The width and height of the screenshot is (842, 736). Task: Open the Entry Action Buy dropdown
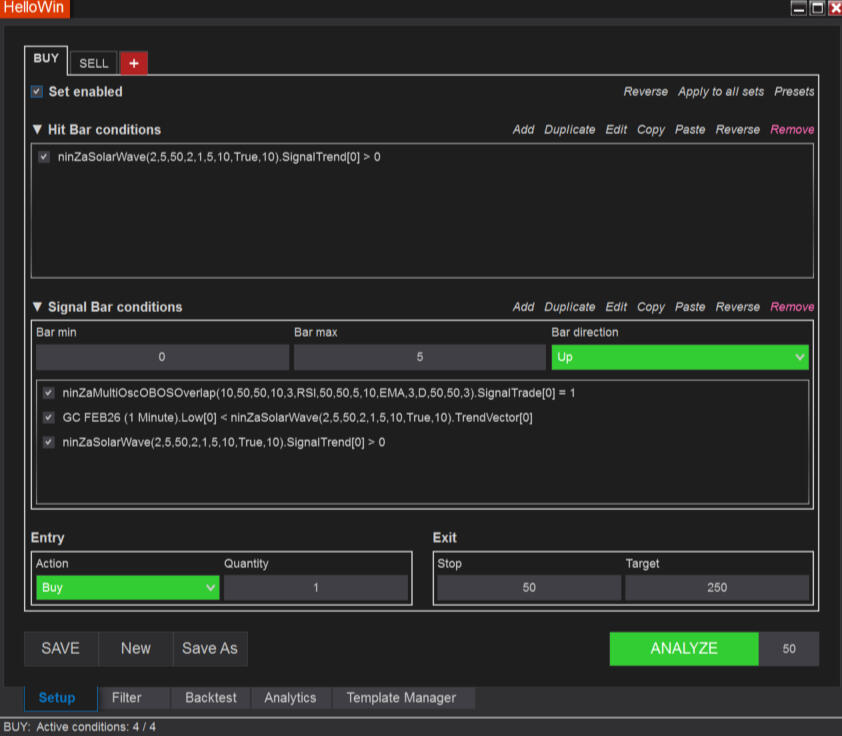(x=127, y=588)
